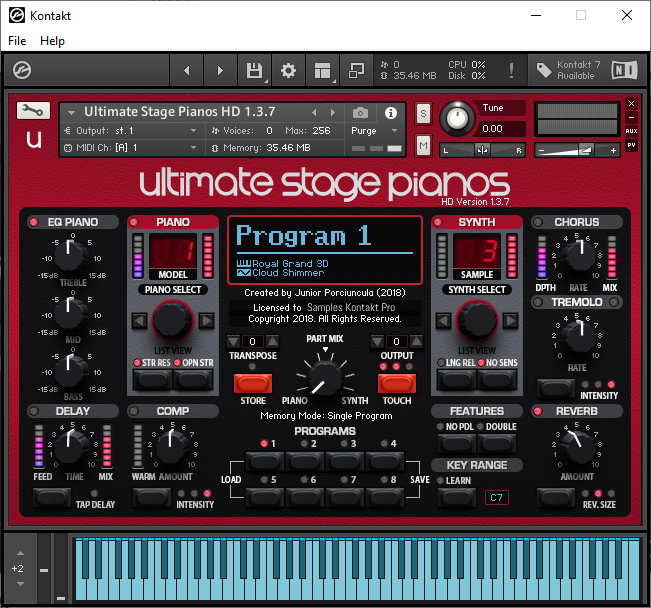The image size is (651, 608).
Task: Enable the COMP effect
Action: 134,411
